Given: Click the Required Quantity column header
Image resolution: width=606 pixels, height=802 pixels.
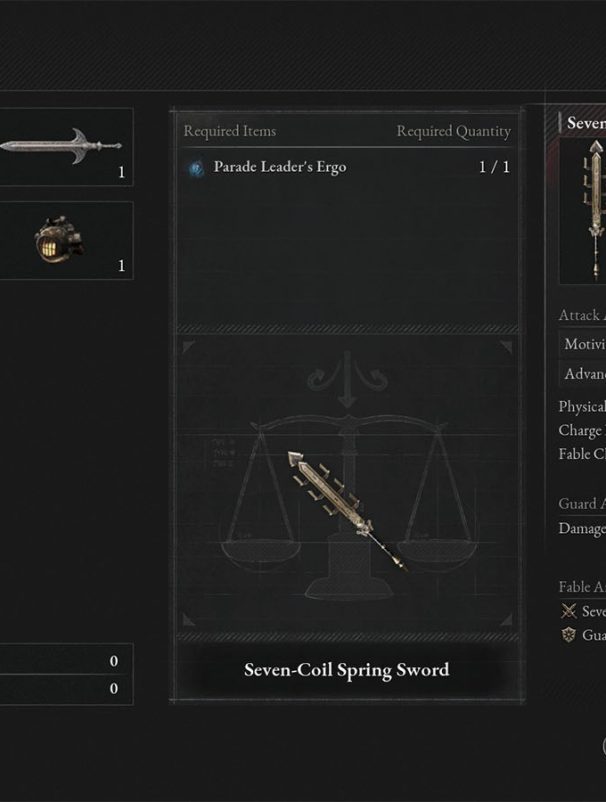Looking at the screenshot, I should pos(454,131).
